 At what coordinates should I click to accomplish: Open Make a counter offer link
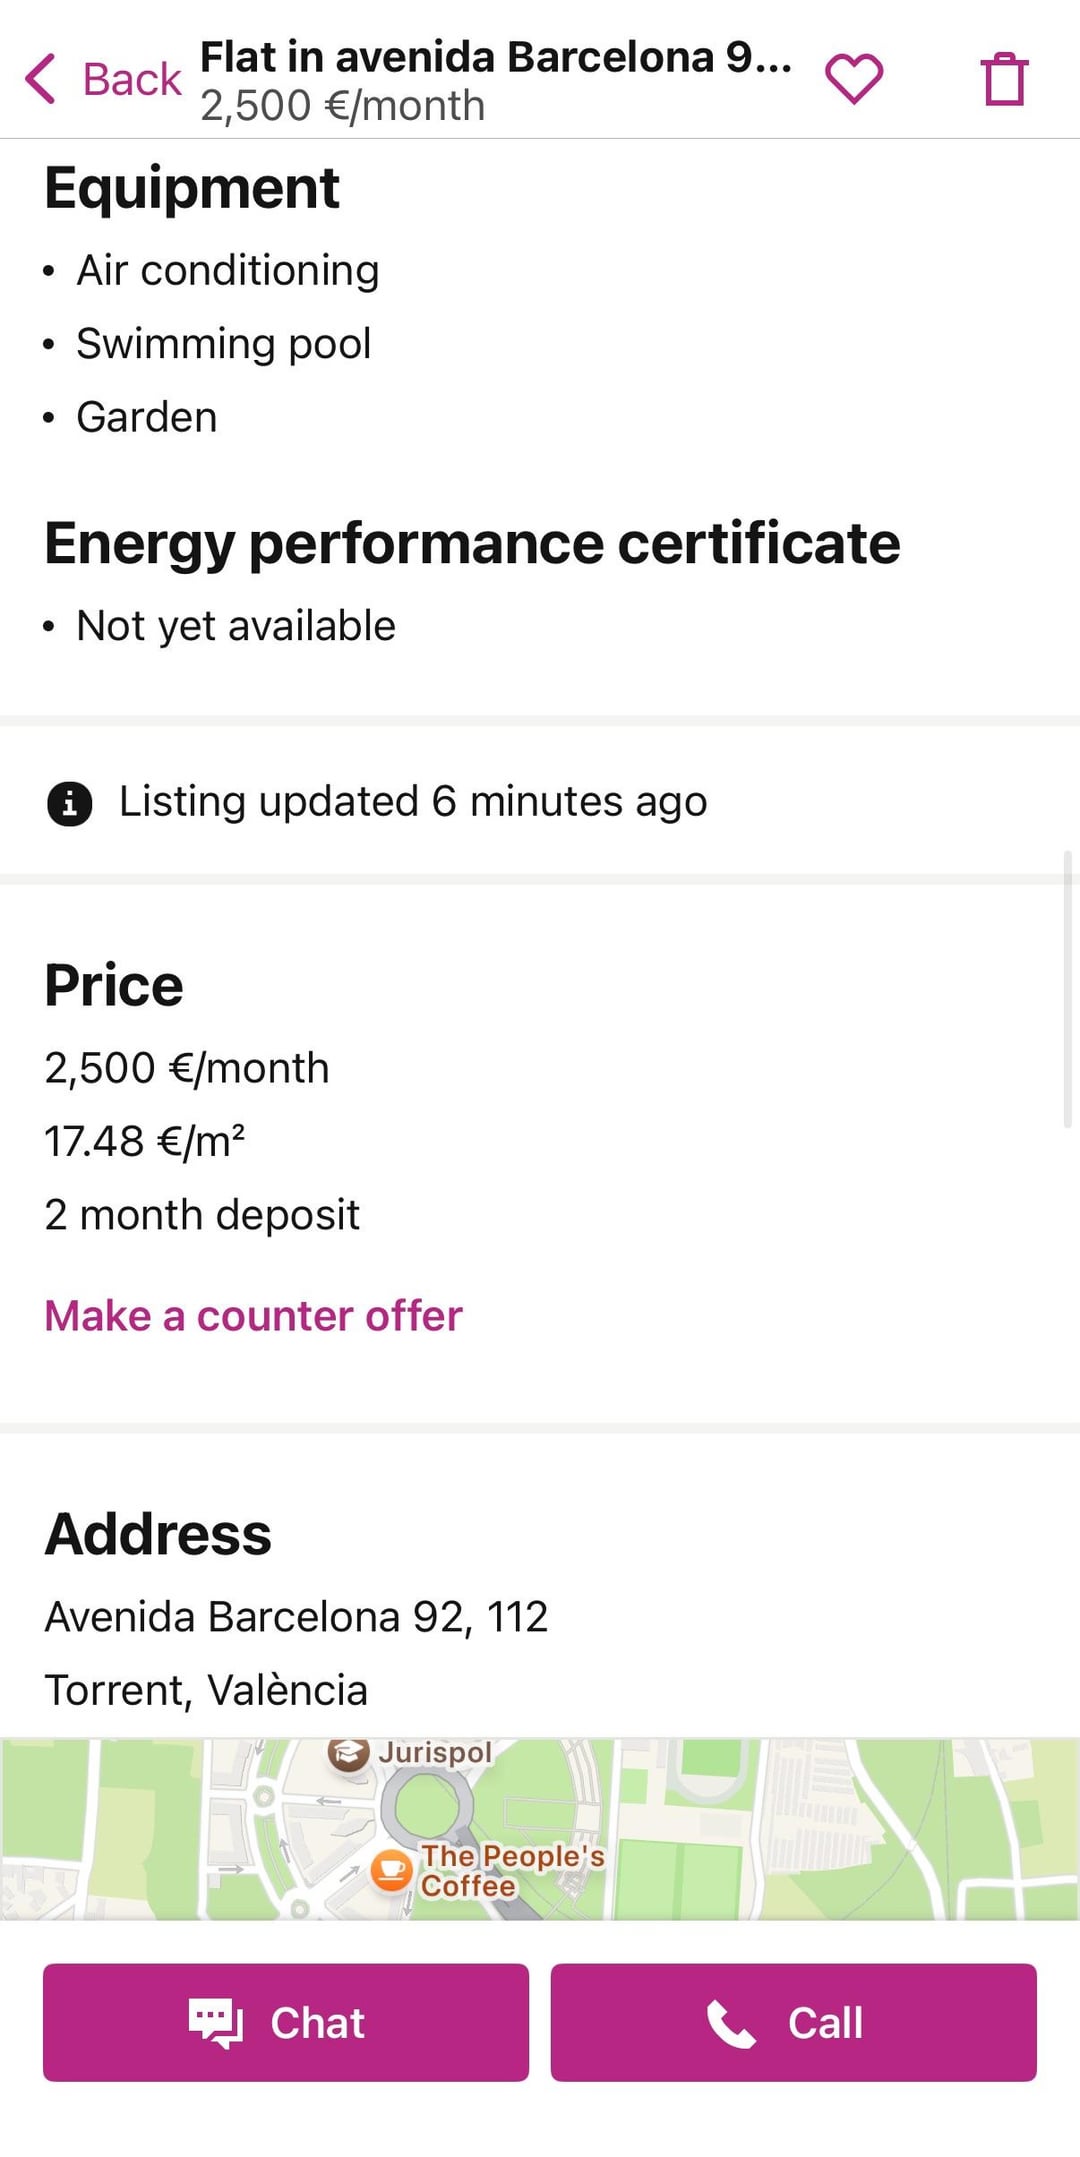tap(253, 1316)
